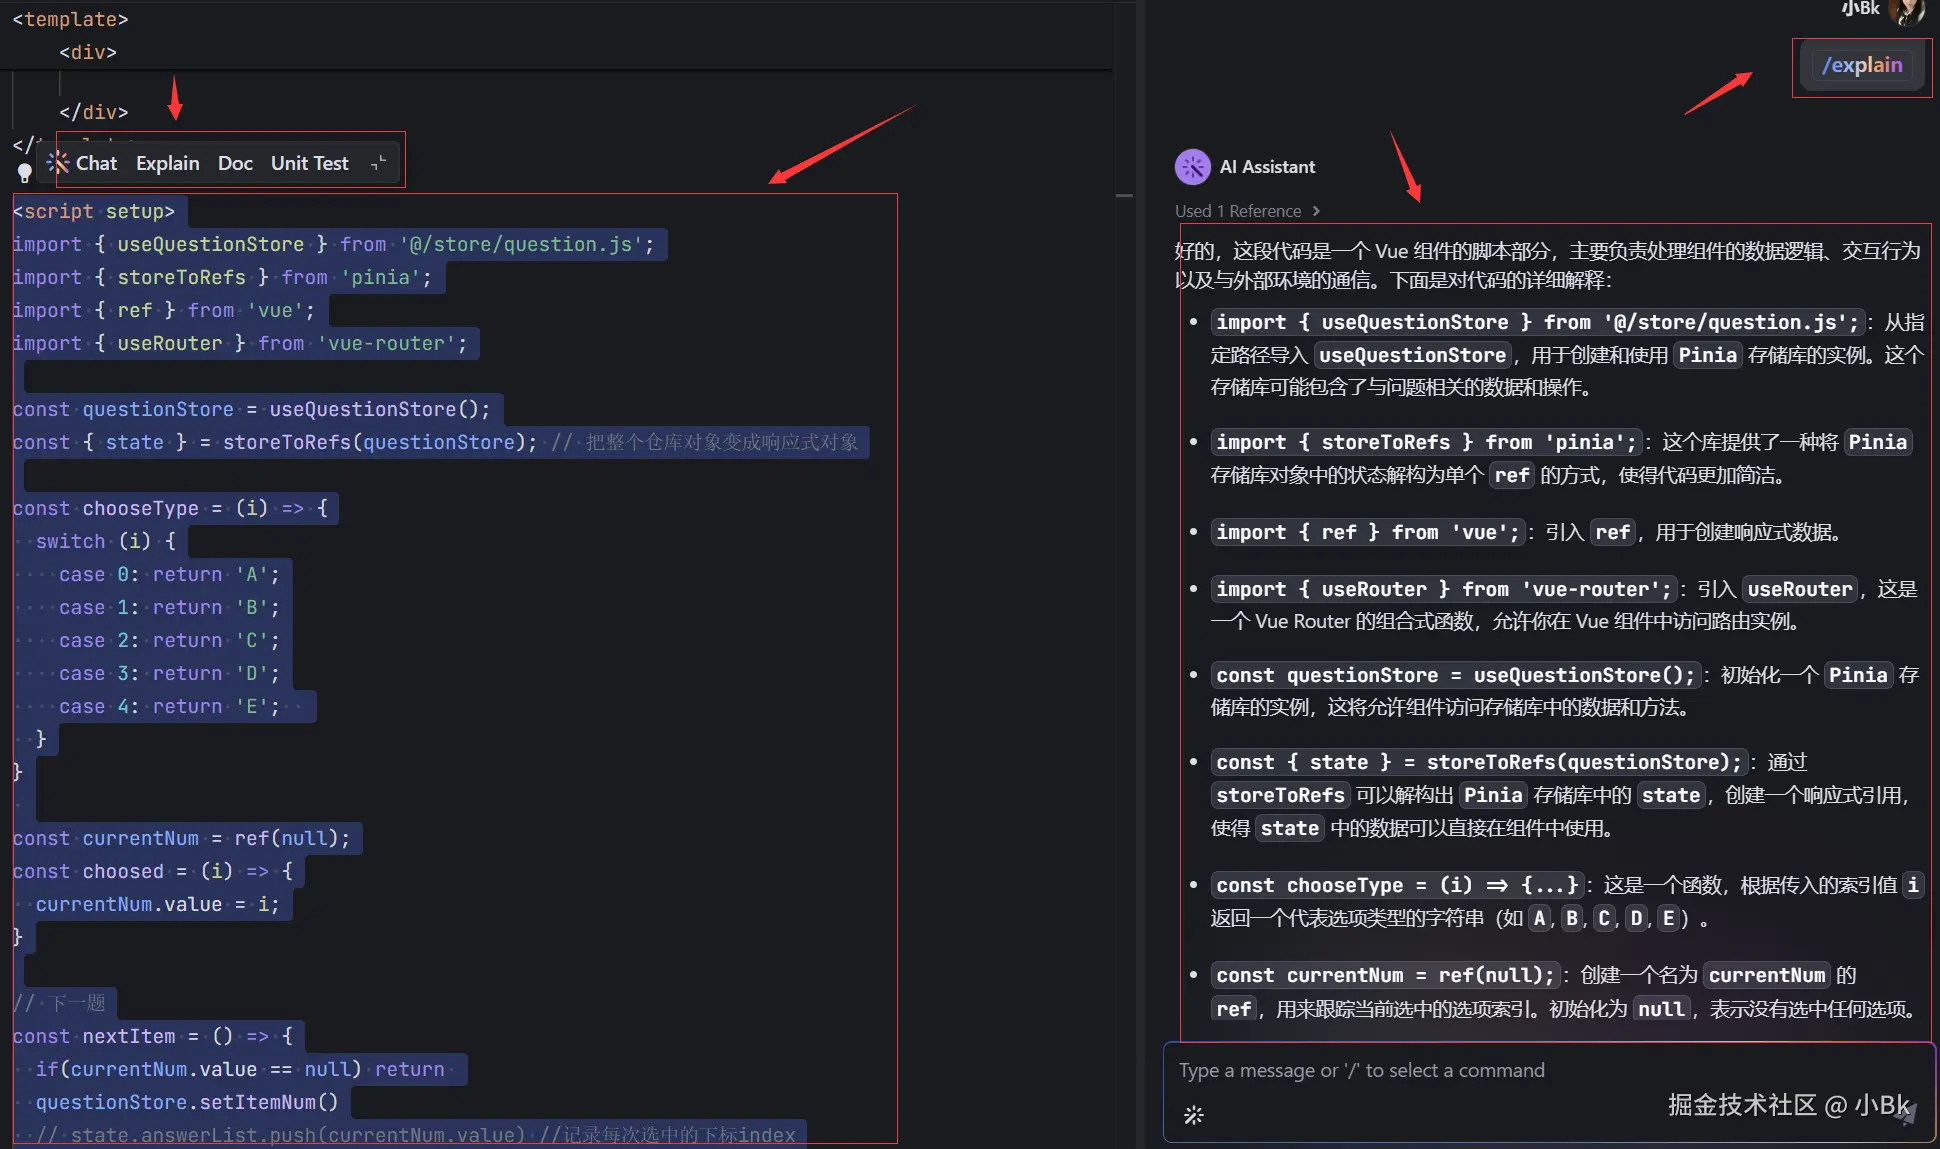The width and height of the screenshot is (1940, 1149).
Task: Place cursor on 'const chooseType' code line
Action: (x=140, y=508)
